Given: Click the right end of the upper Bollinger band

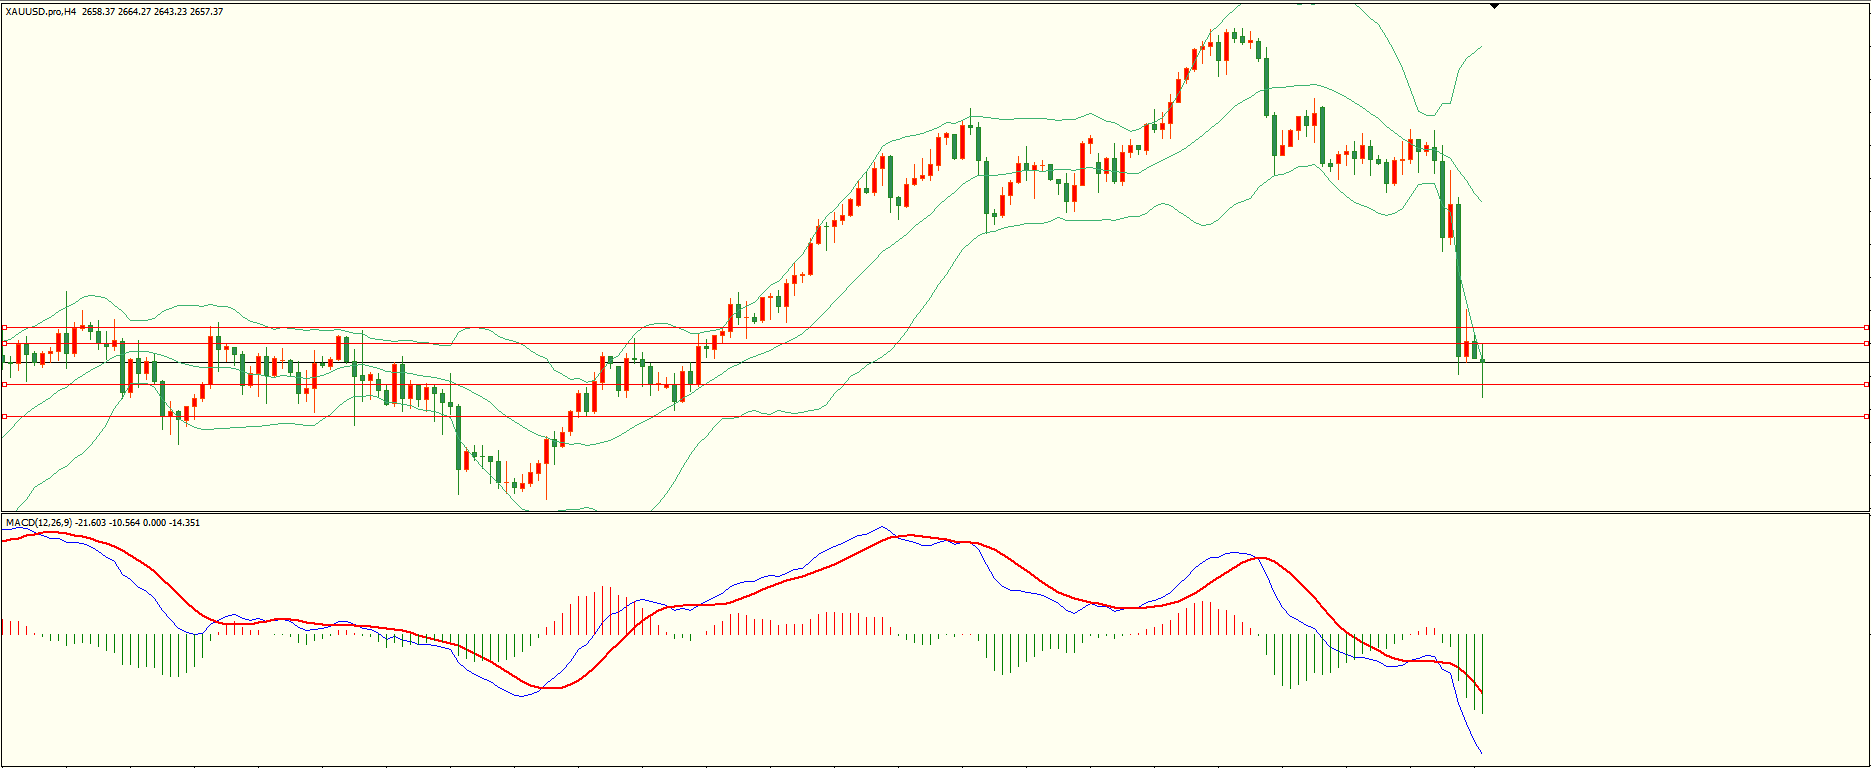Looking at the screenshot, I should click(x=1481, y=46).
